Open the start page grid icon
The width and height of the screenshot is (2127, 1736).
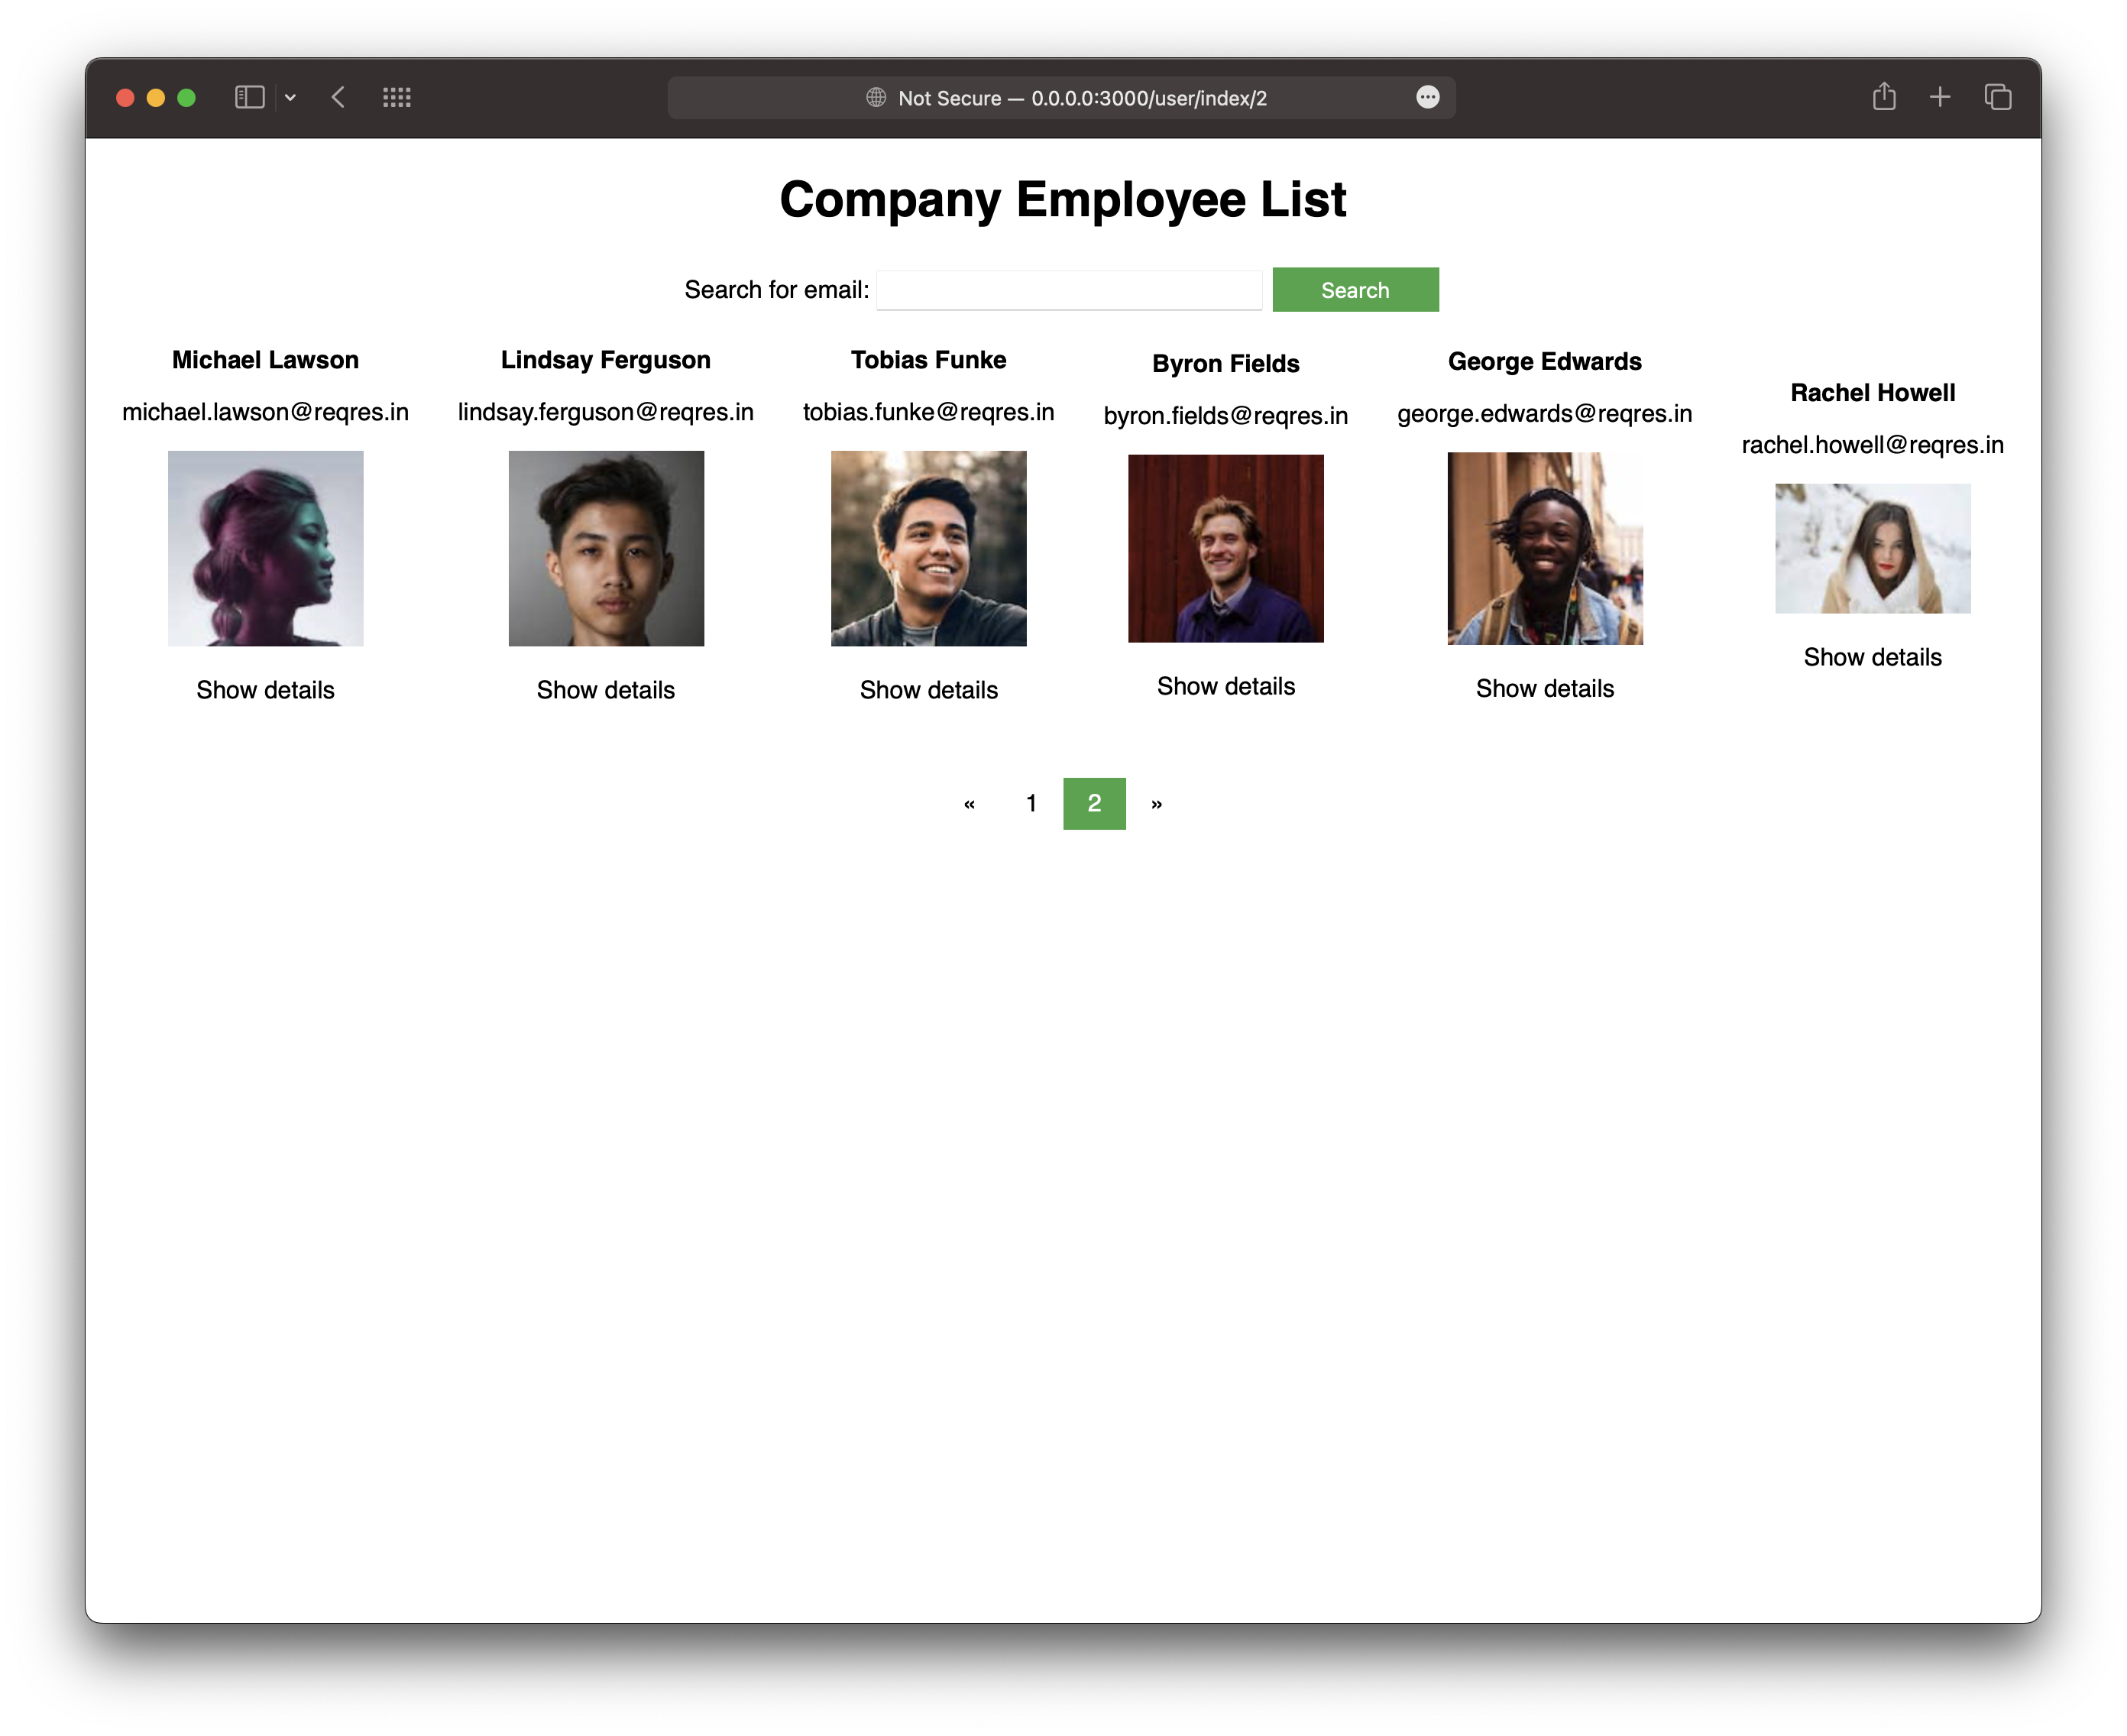point(397,97)
